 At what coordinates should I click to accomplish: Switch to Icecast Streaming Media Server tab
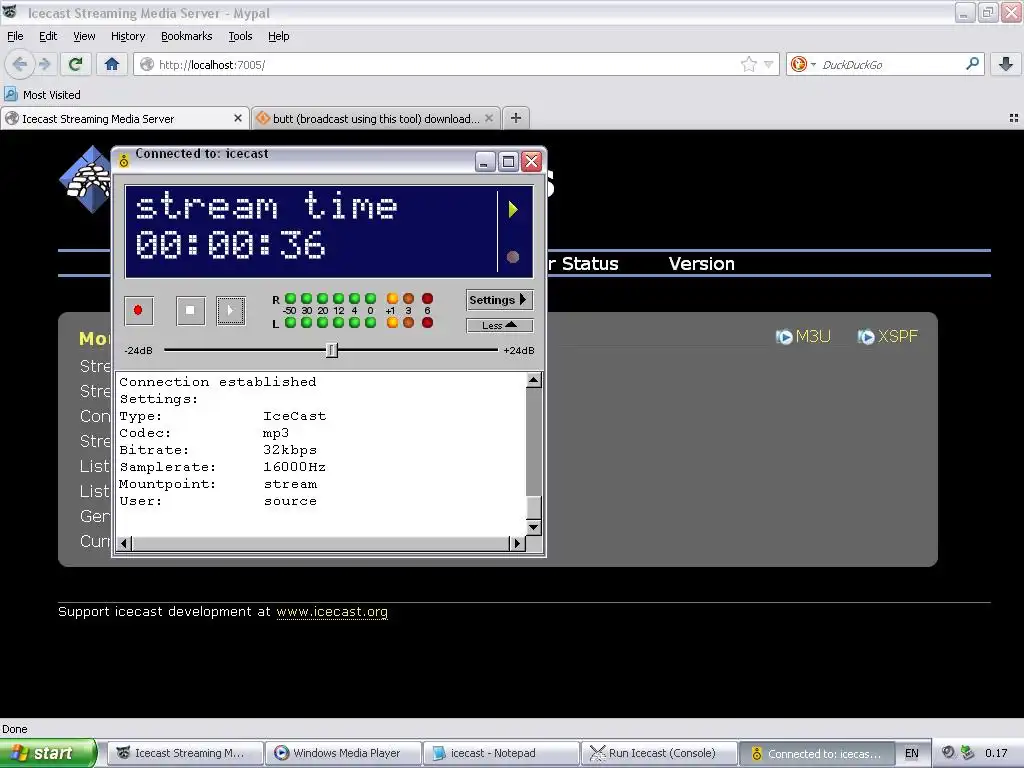[124, 118]
